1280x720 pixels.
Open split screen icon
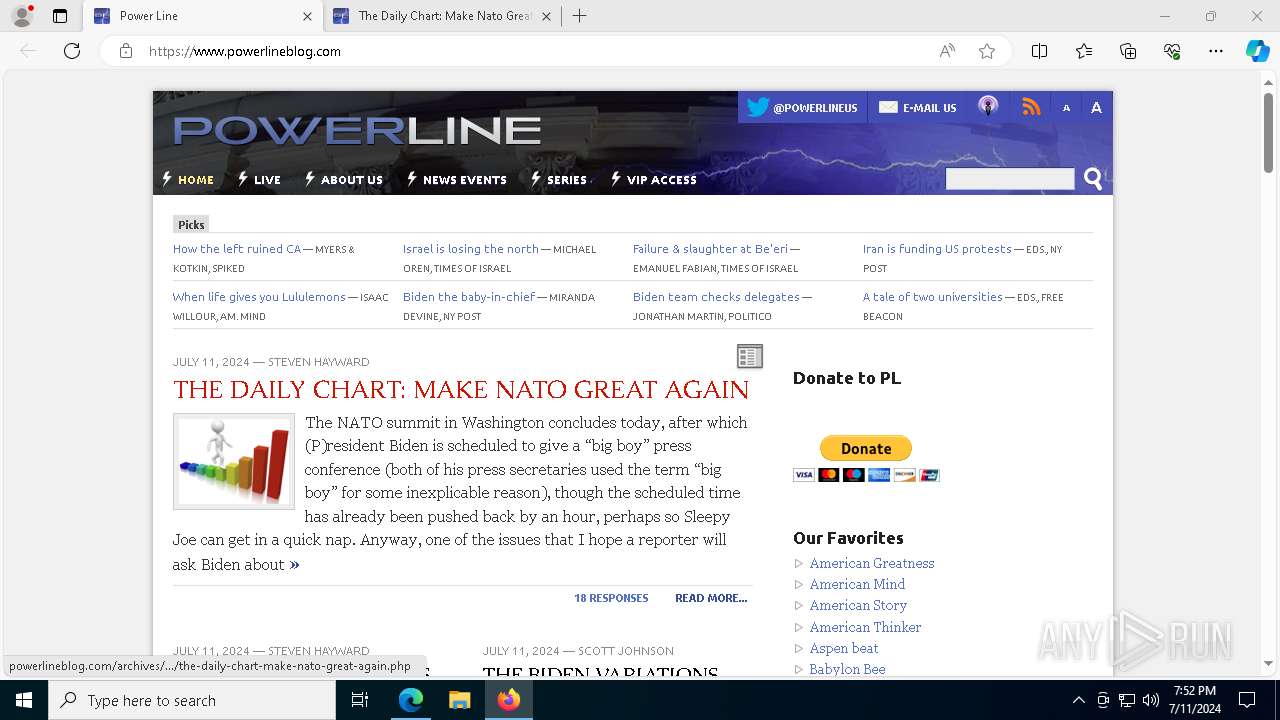[1039, 51]
